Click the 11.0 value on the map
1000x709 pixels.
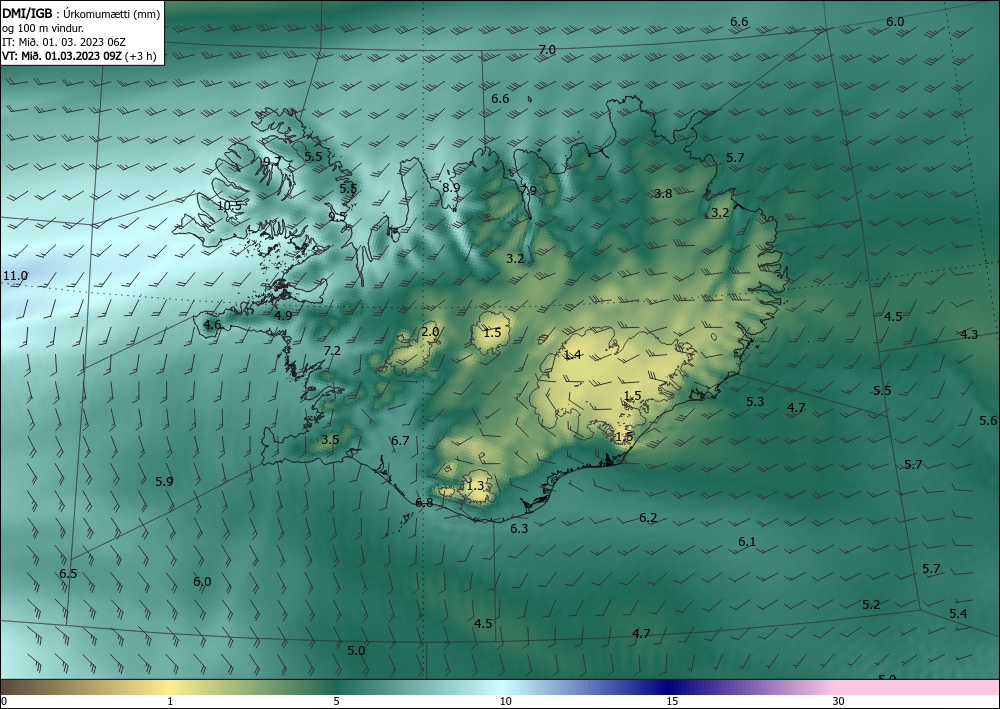pos(15,276)
